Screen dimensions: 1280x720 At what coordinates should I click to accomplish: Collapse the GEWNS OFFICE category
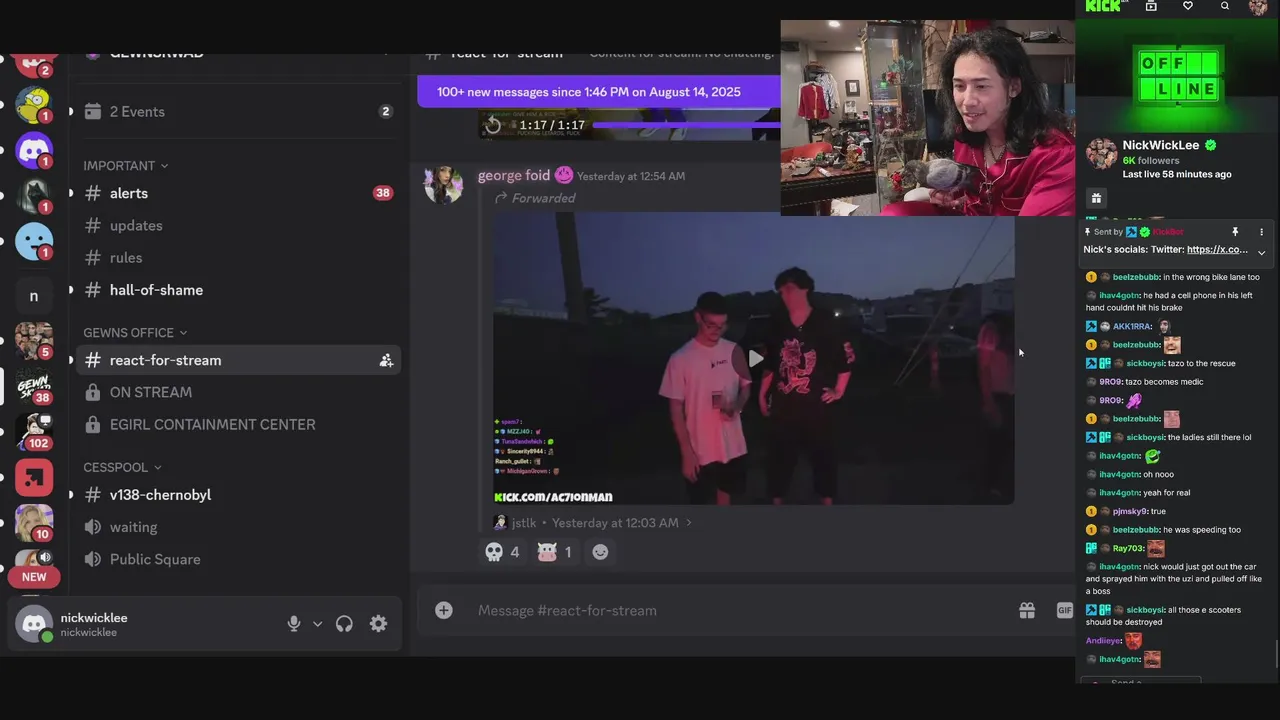[x=135, y=333]
